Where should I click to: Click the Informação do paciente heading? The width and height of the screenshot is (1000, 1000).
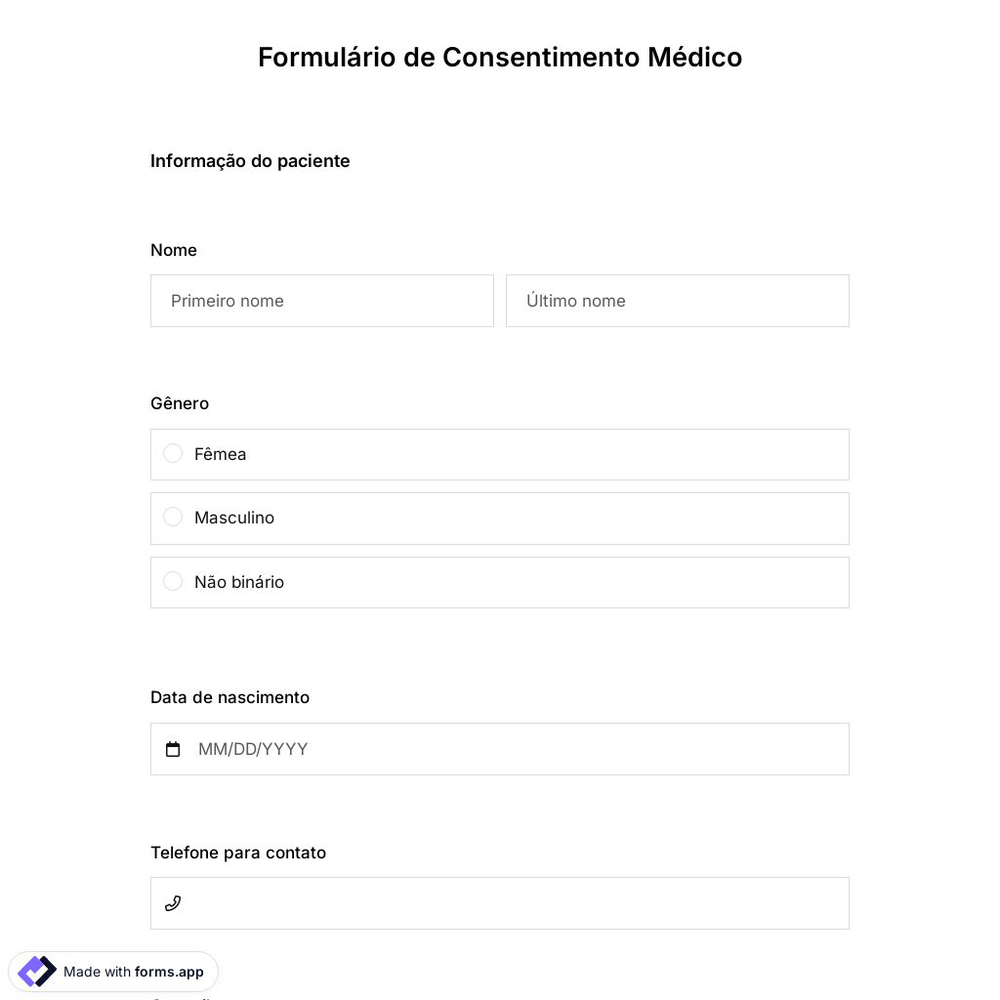(250, 160)
